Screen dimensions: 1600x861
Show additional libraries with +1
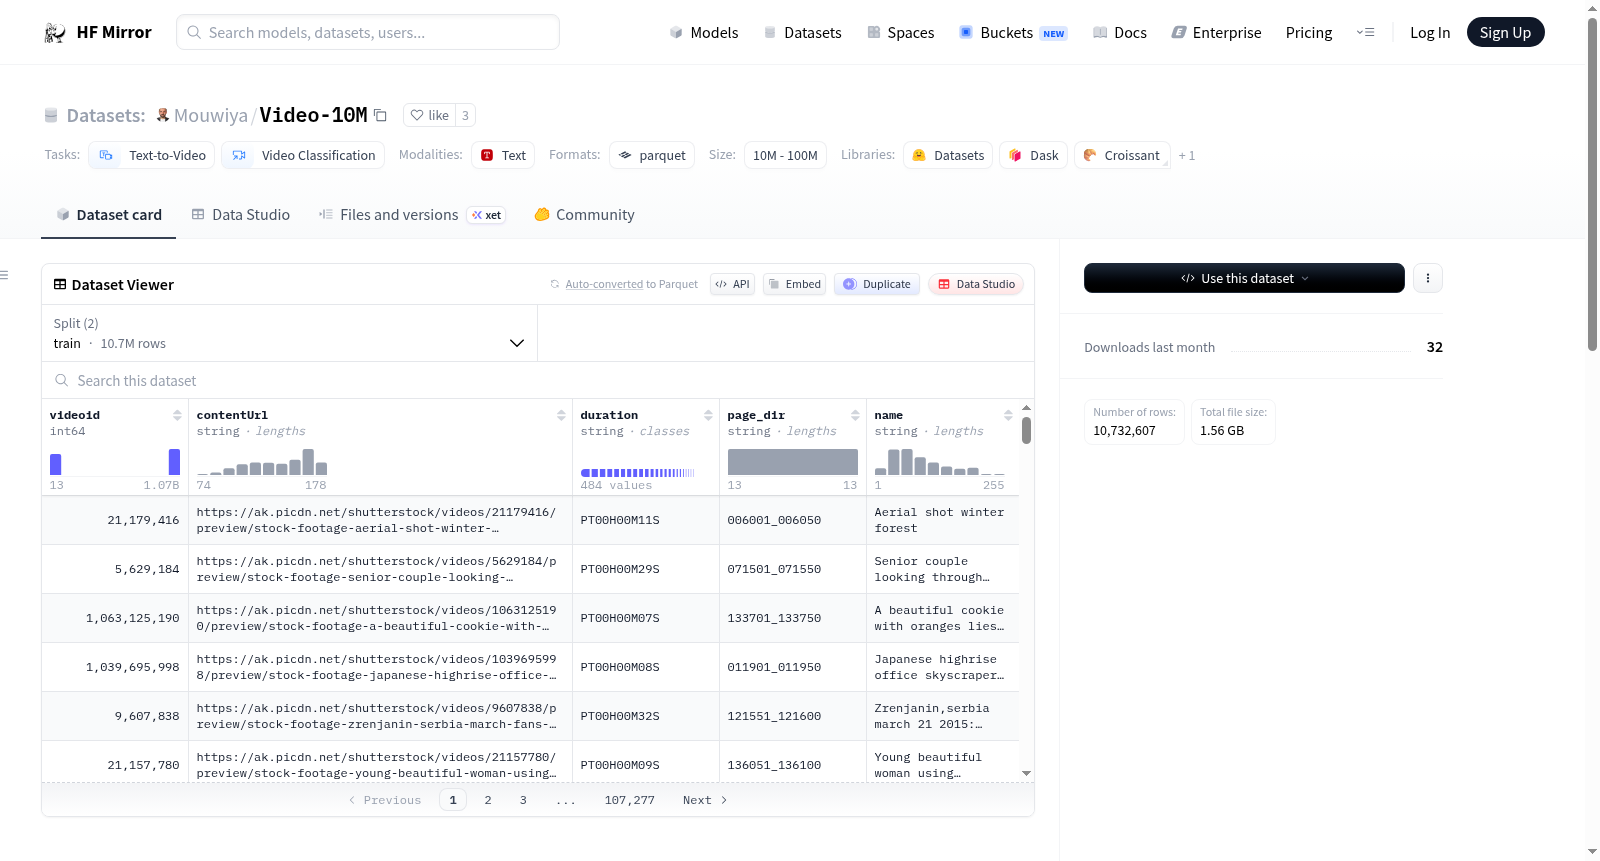coord(1187,155)
